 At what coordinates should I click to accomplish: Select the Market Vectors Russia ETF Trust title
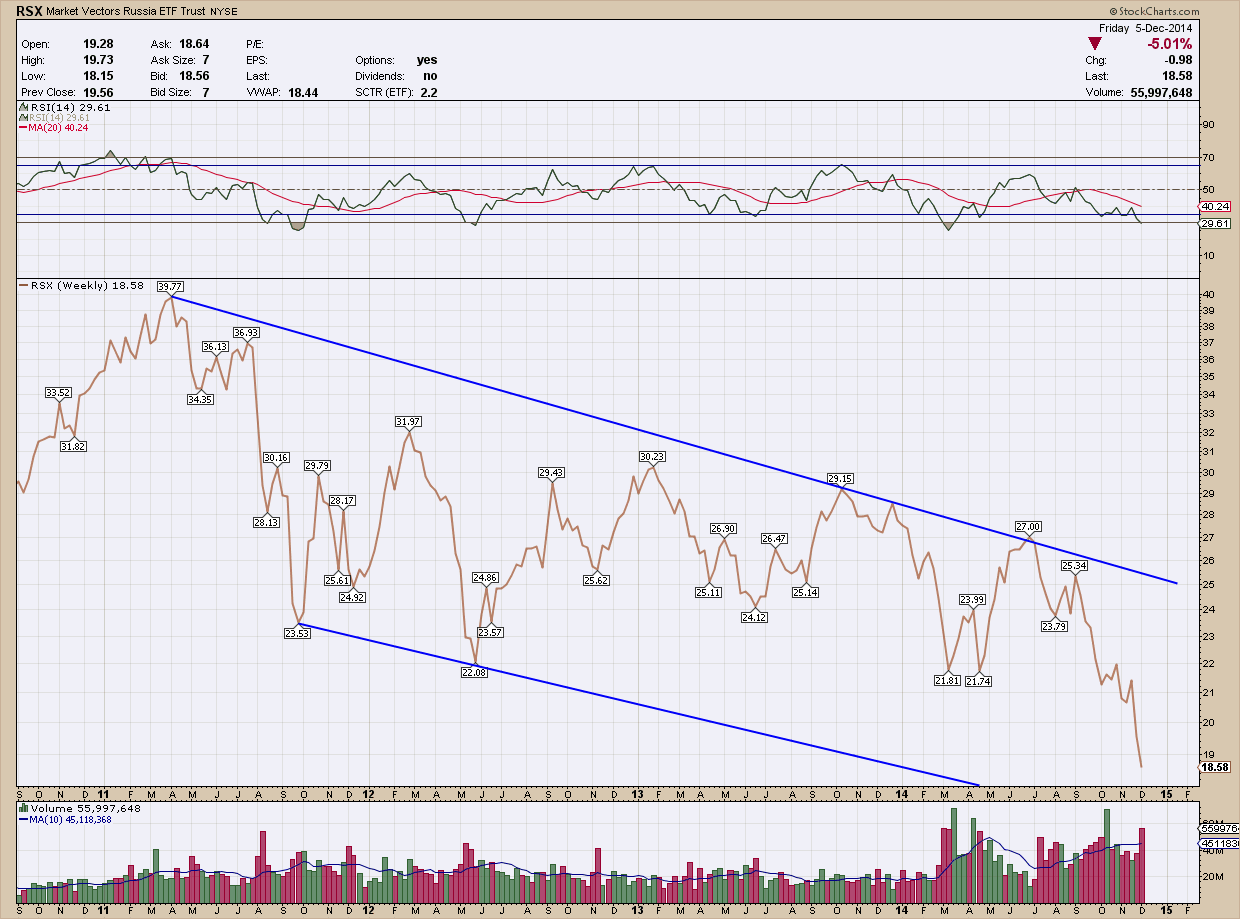pyautogui.click(x=125, y=13)
